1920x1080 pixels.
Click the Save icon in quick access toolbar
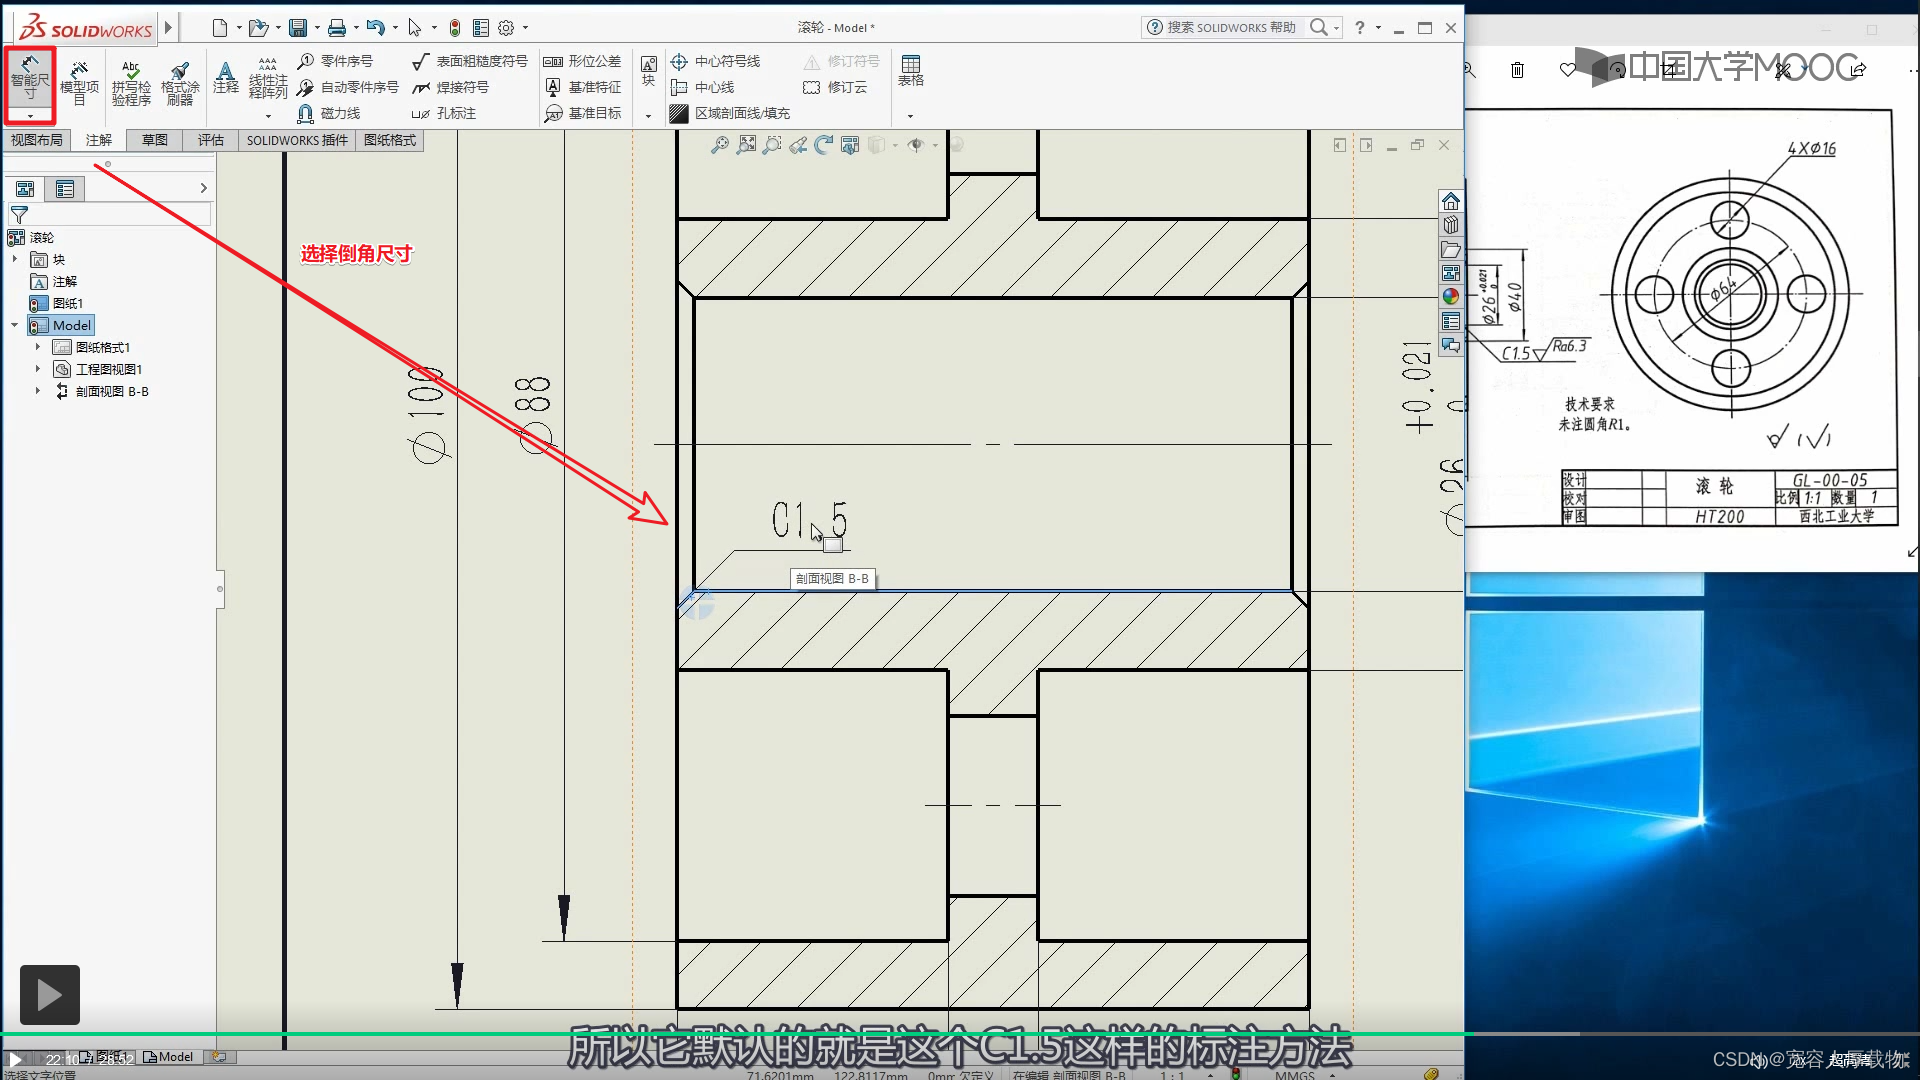coord(298,28)
